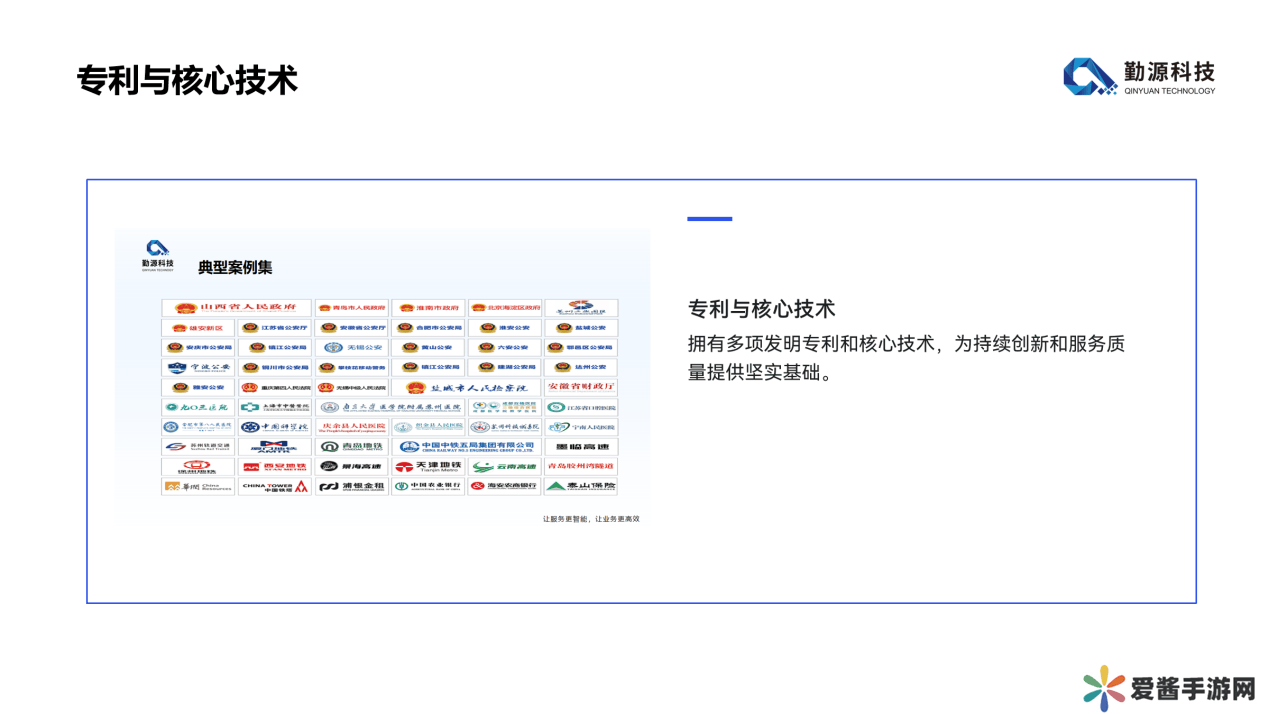Image resolution: width=1269 pixels, height=714 pixels.
Task: Click the 爱酱手游网 watermark logo
Action: 1169,688
